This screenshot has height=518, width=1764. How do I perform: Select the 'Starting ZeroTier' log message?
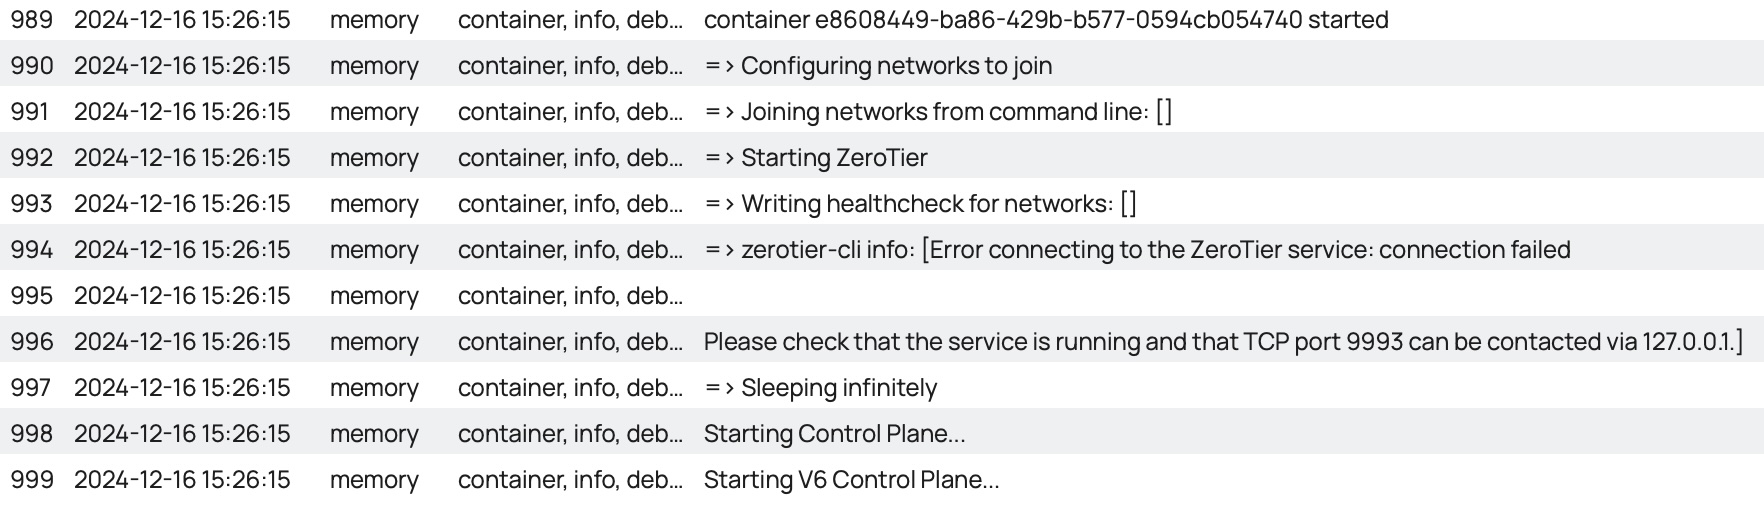click(x=815, y=158)
